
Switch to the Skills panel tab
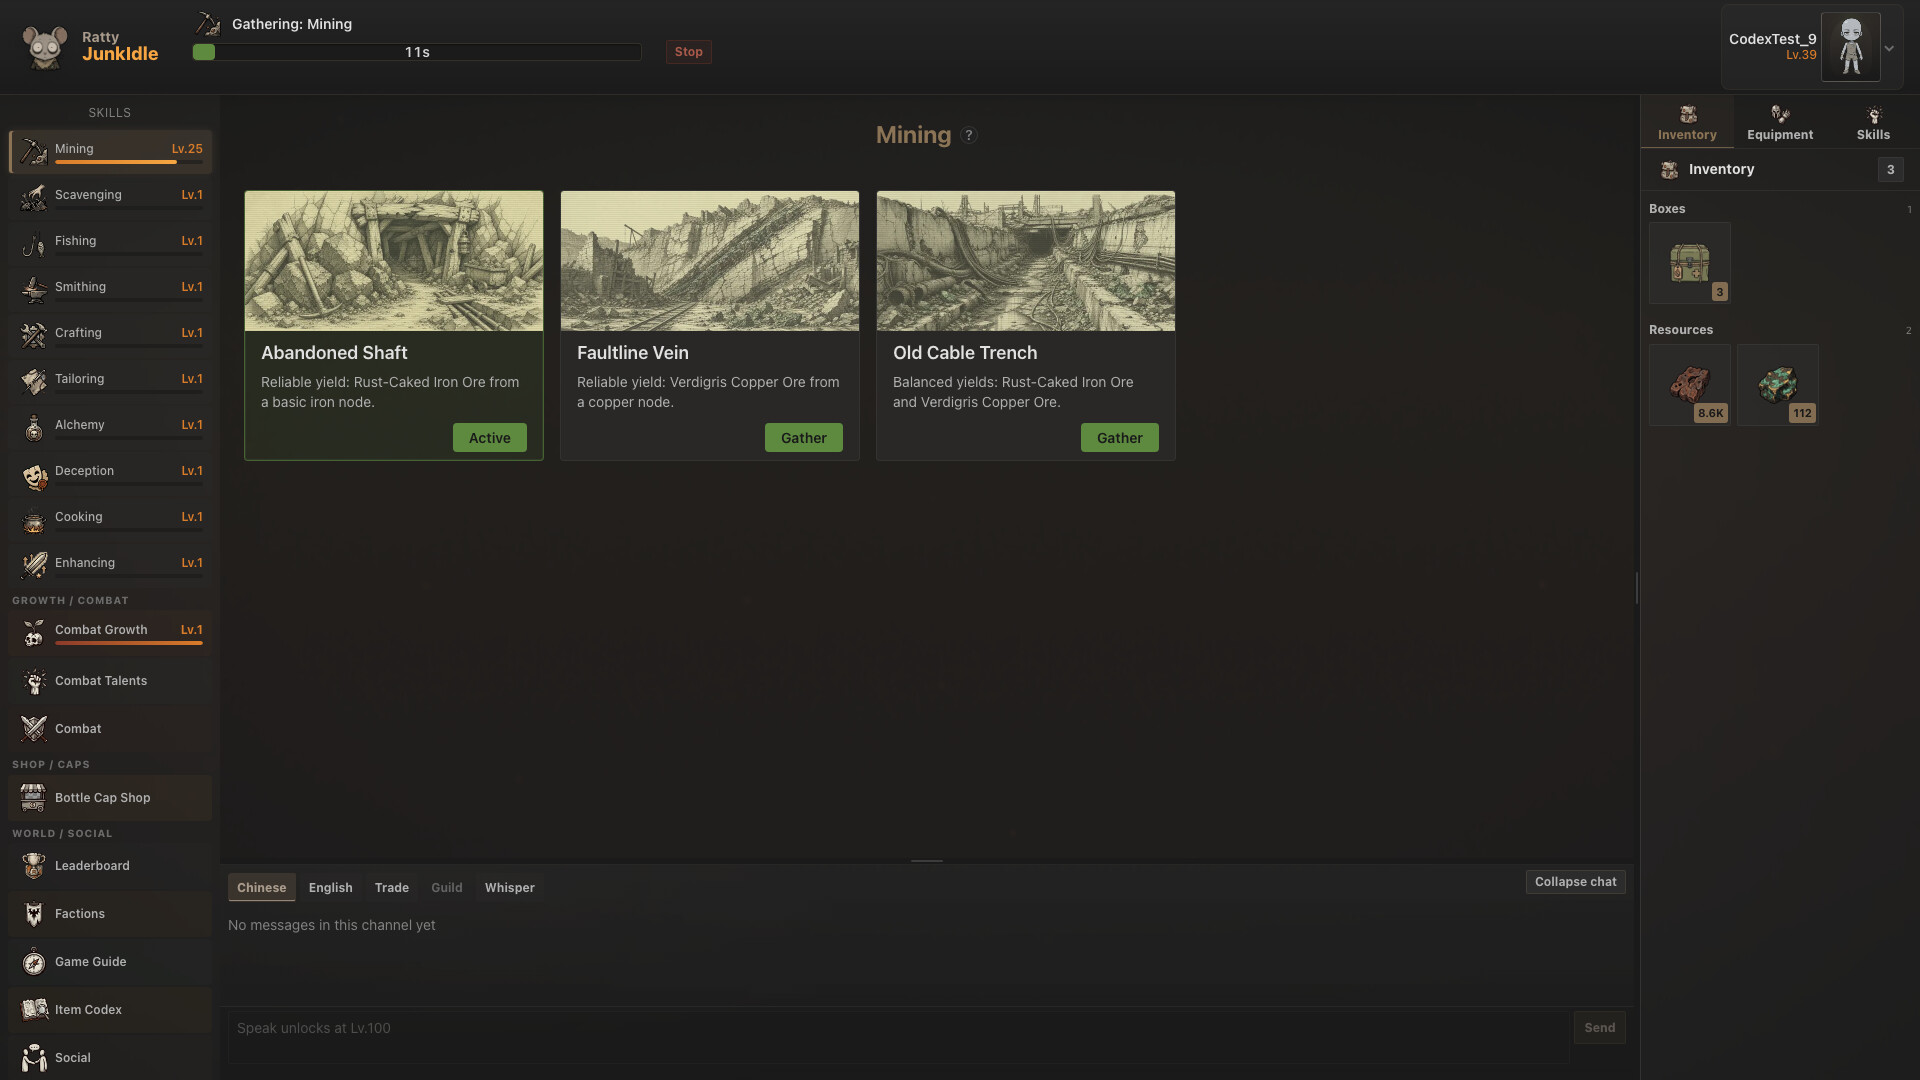click(1873, 123)
